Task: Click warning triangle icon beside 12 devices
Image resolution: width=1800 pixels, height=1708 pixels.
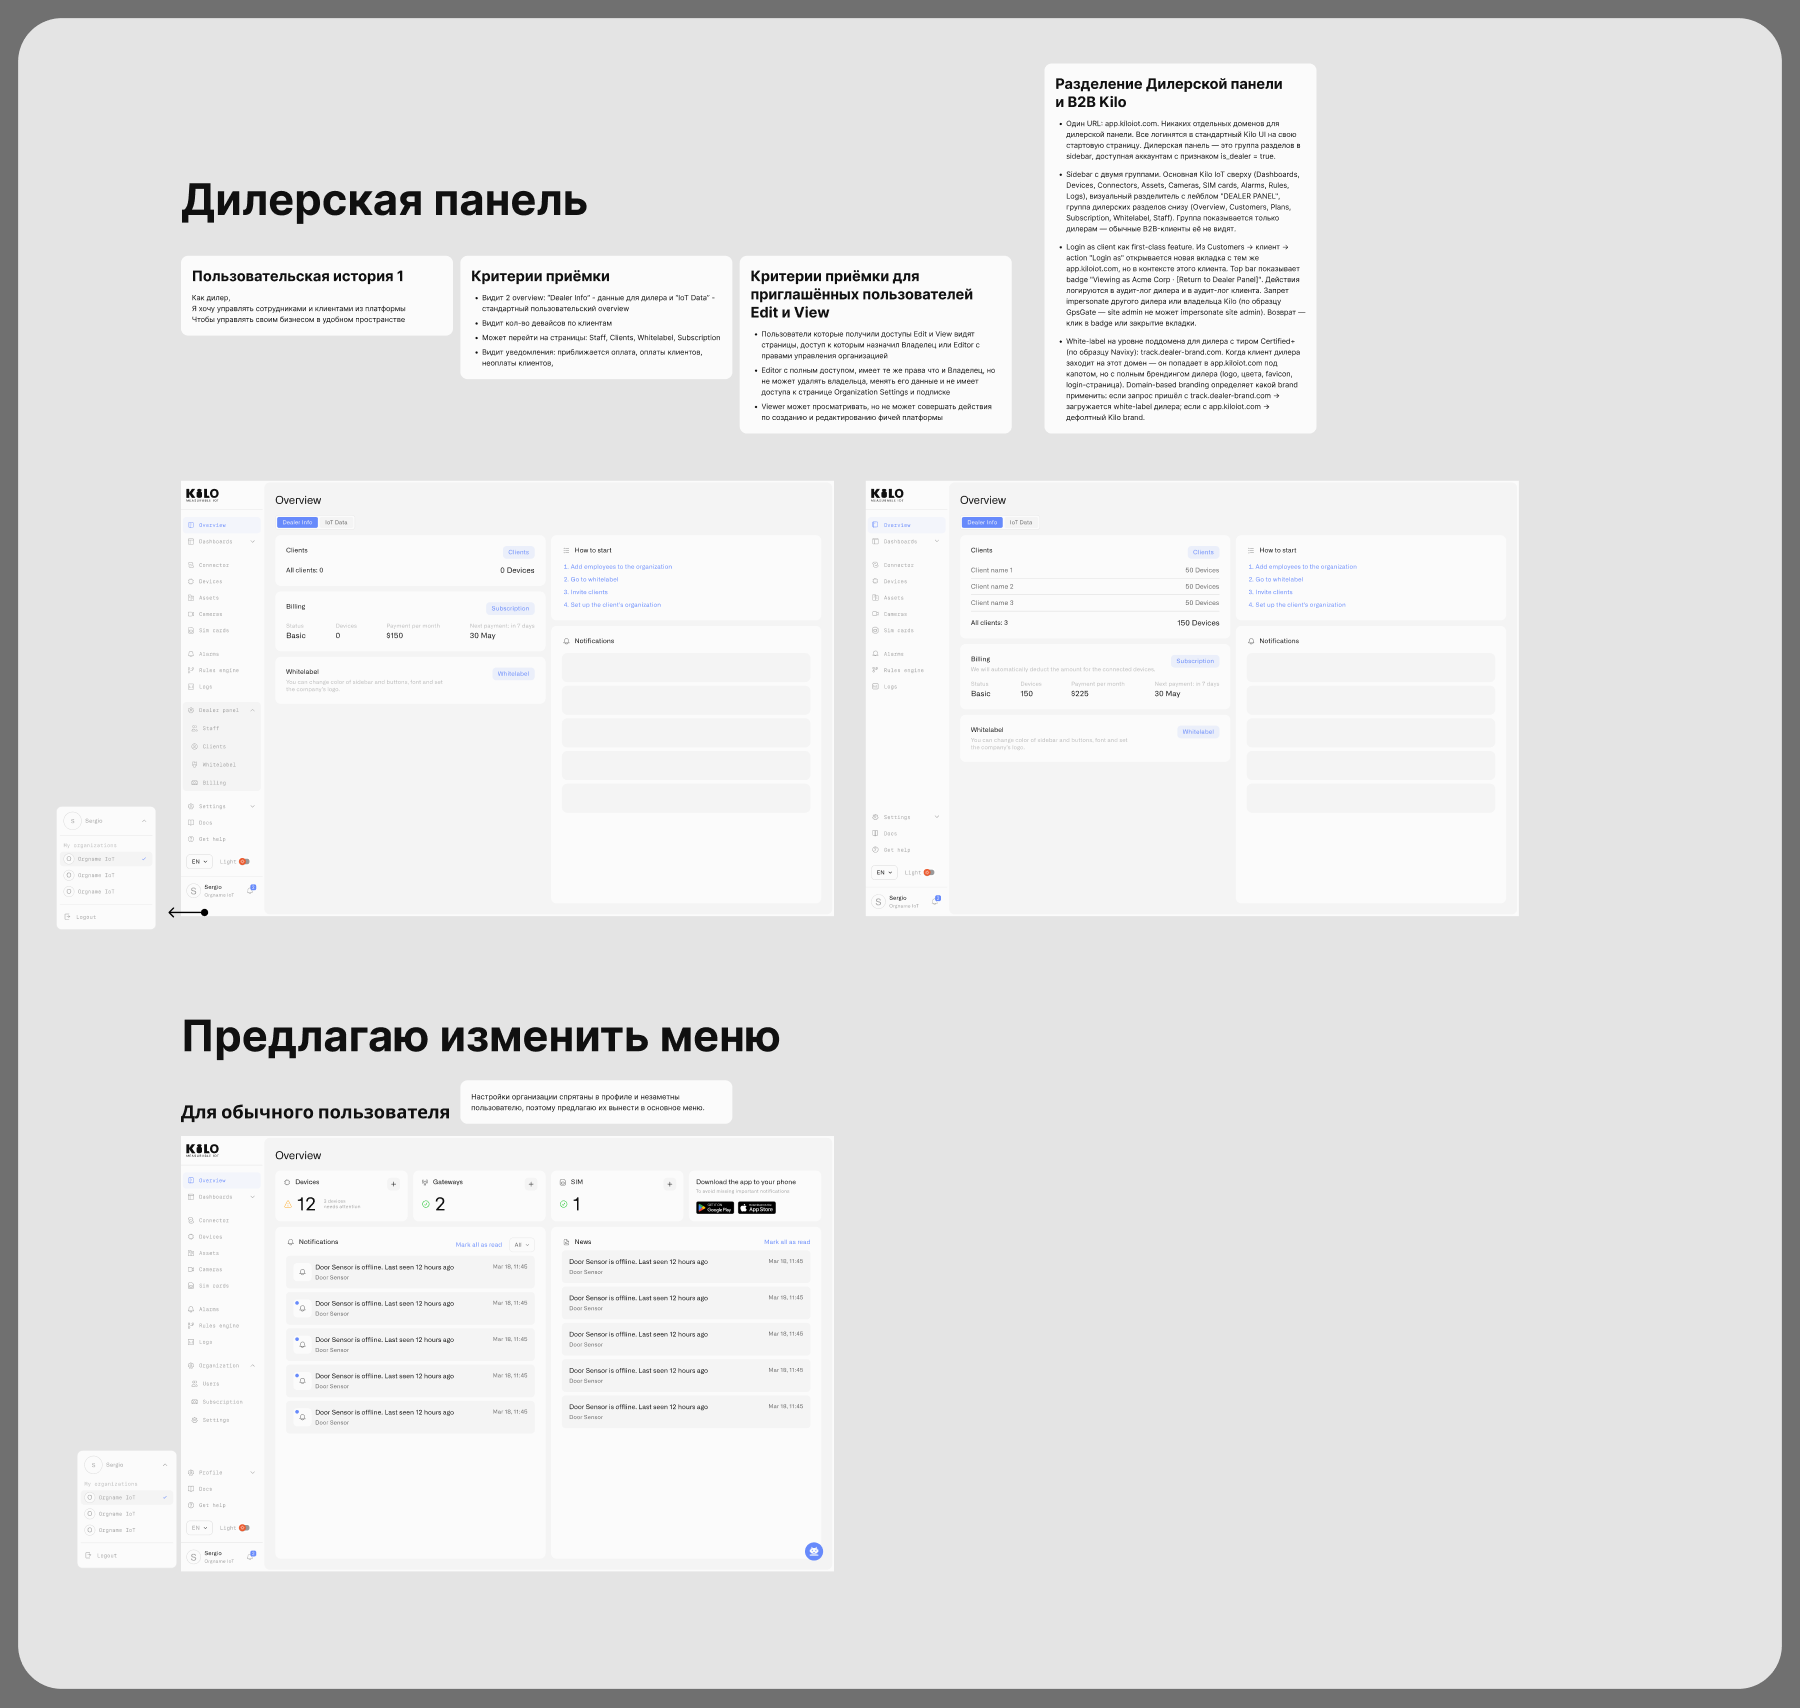Action: tap(288, 1204)
